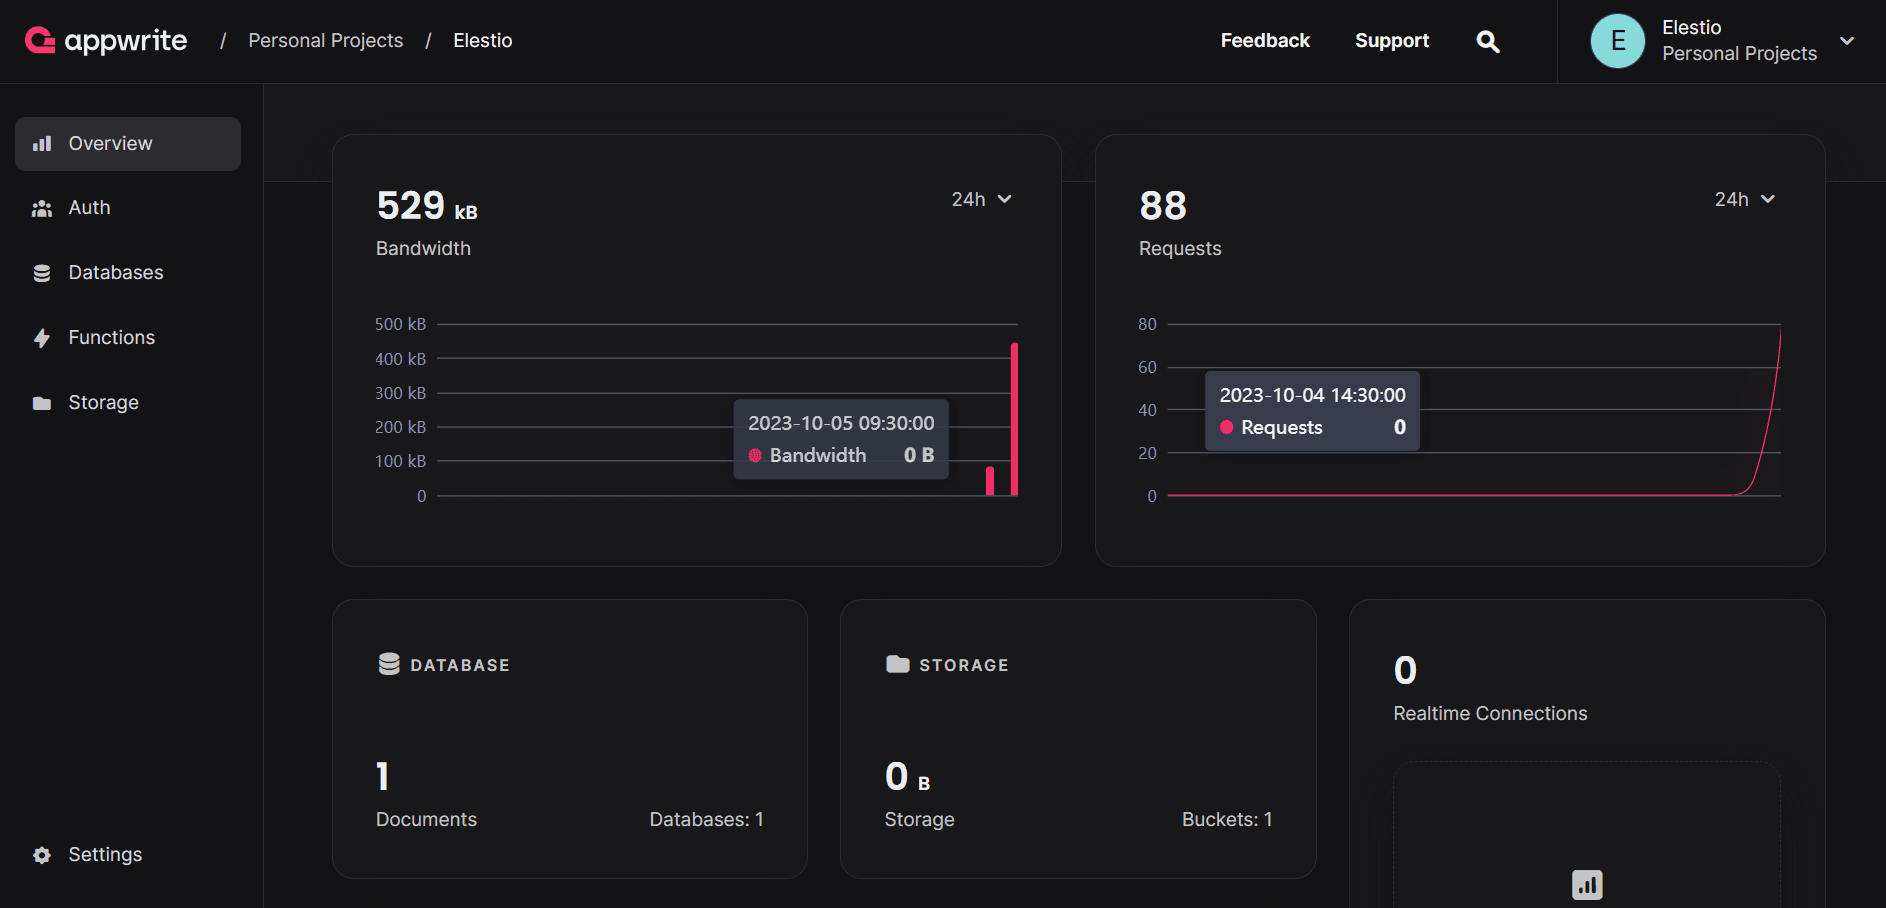Navigate to Personal Projects breadcrumb
This screenshot has width=1886, height=908.
point(325,41)
